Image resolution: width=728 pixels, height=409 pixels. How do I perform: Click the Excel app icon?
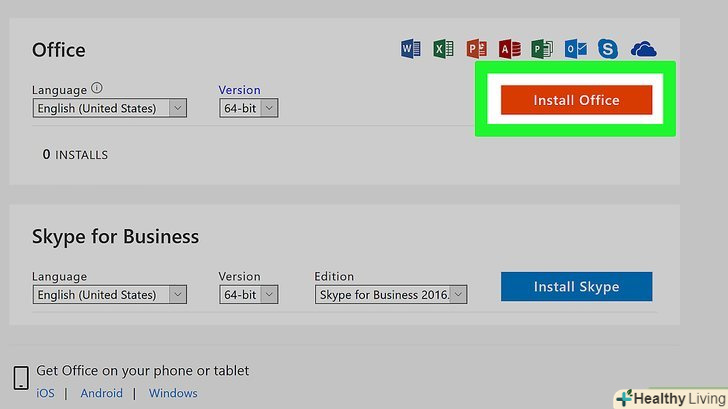(x=443, y=49)
